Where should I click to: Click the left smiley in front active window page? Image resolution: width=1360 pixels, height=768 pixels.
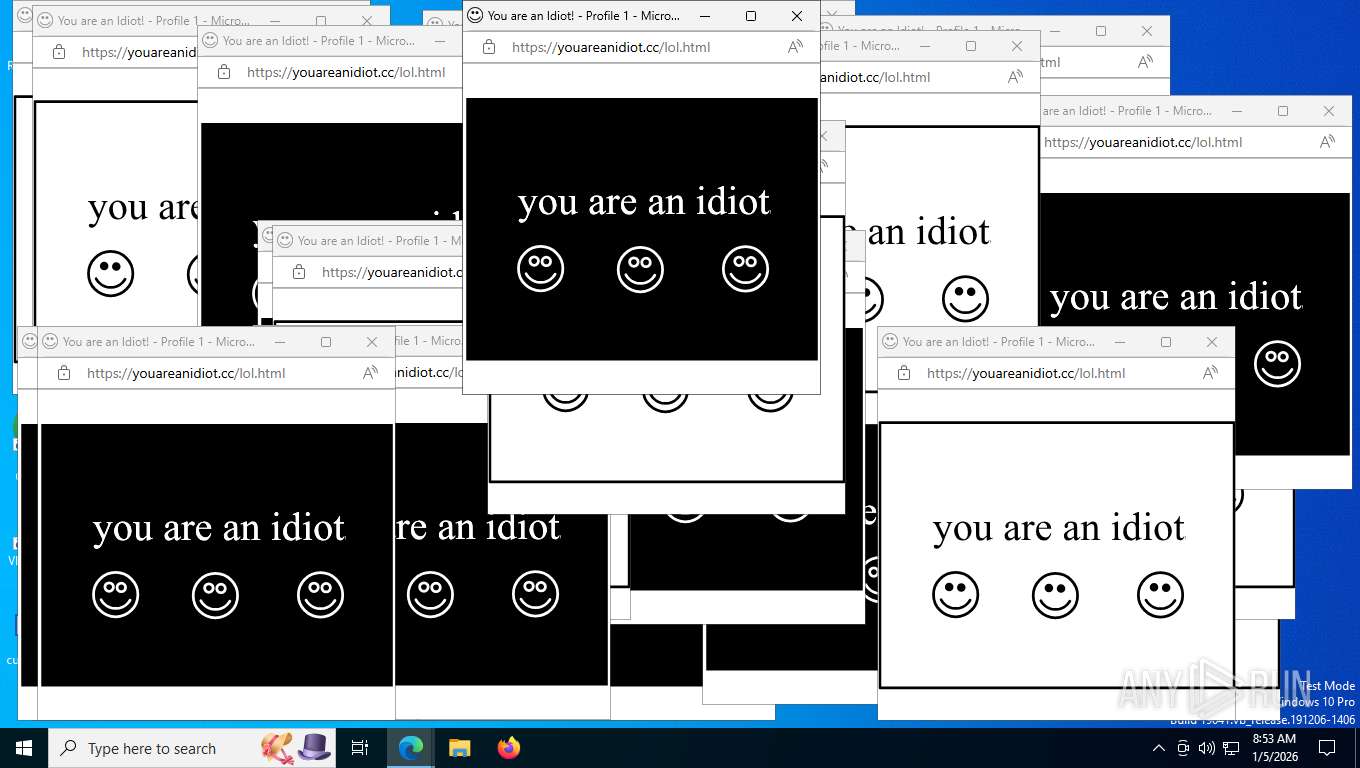pos(541,269)
